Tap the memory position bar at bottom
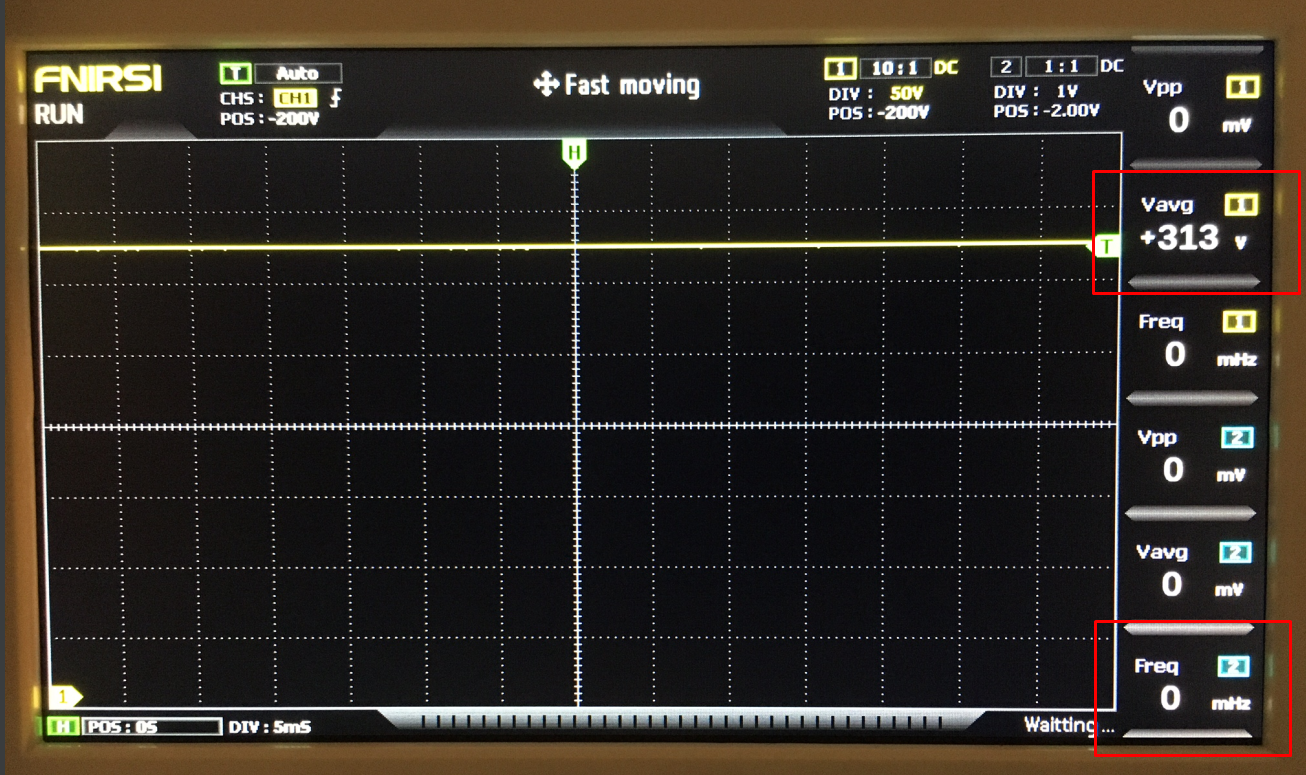 682,719
